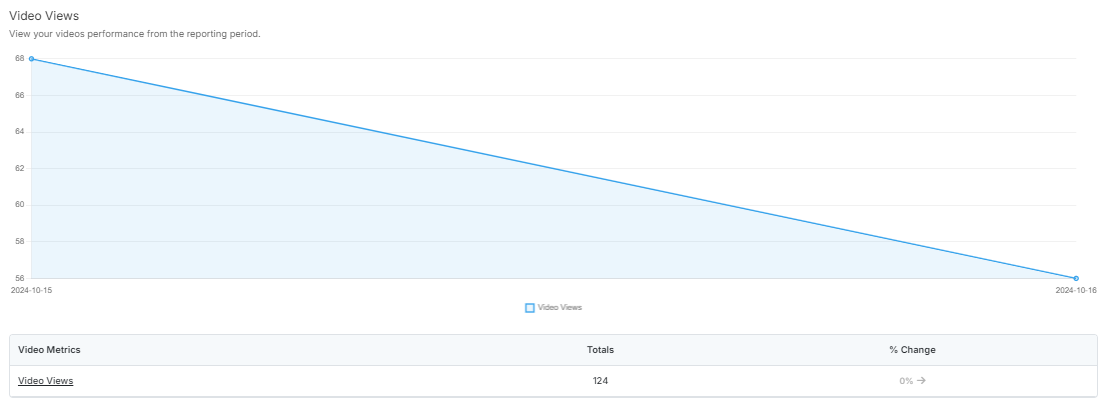This screenshot has width=1106, height=405.
Task: Click the arrow icon next to 0%
Action: coord(921,381)
